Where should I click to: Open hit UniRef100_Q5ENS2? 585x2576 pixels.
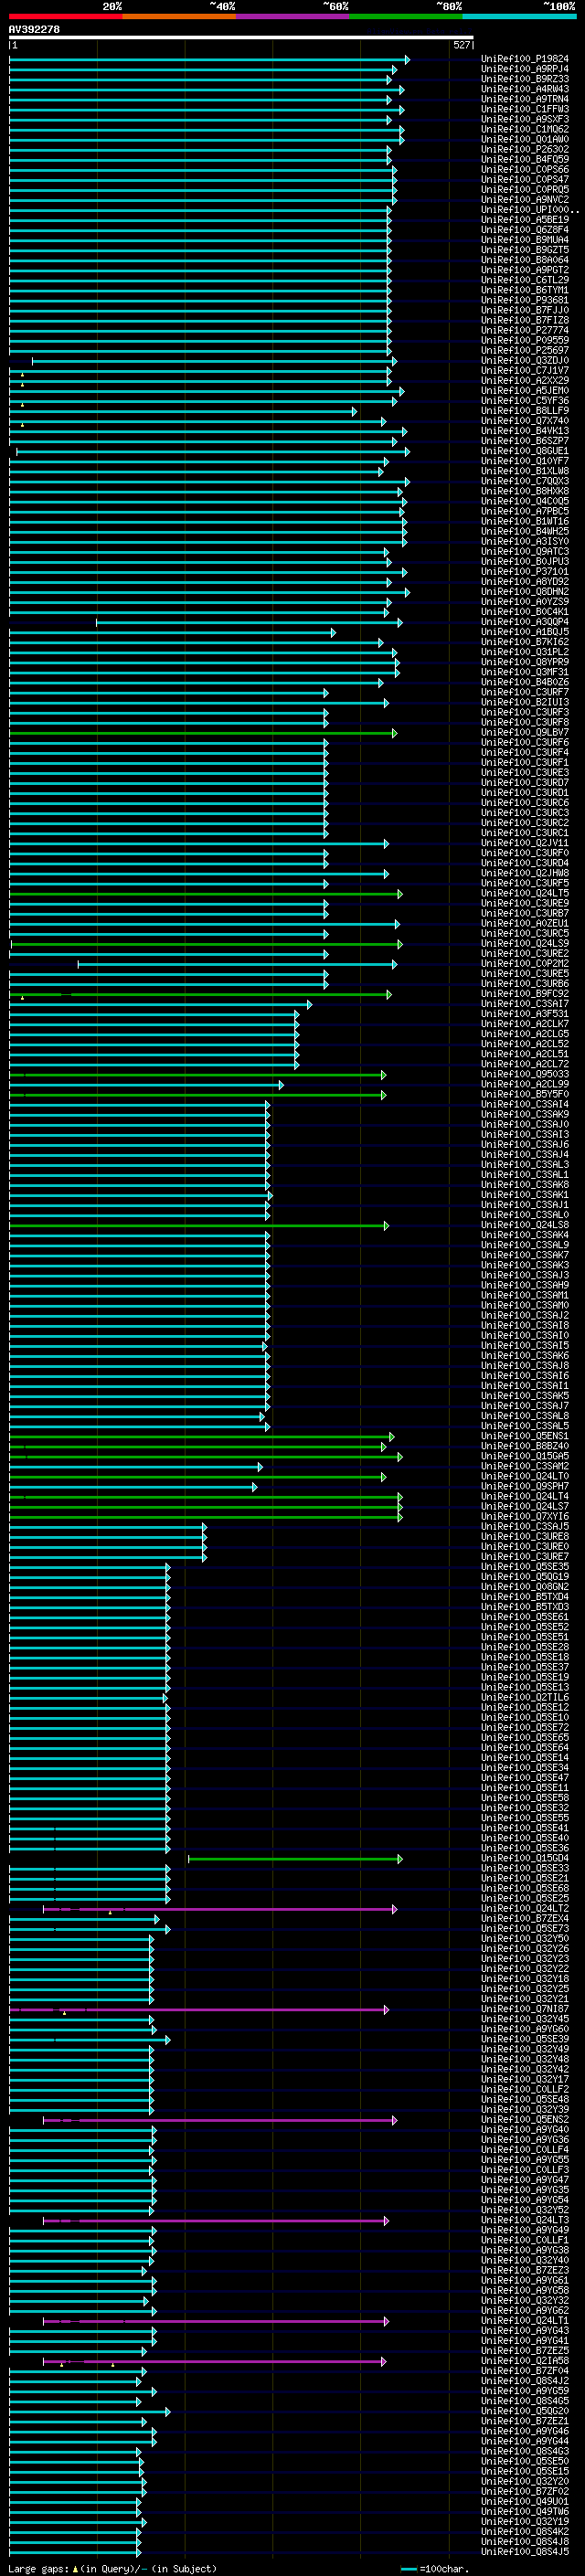coord(524,2118)
